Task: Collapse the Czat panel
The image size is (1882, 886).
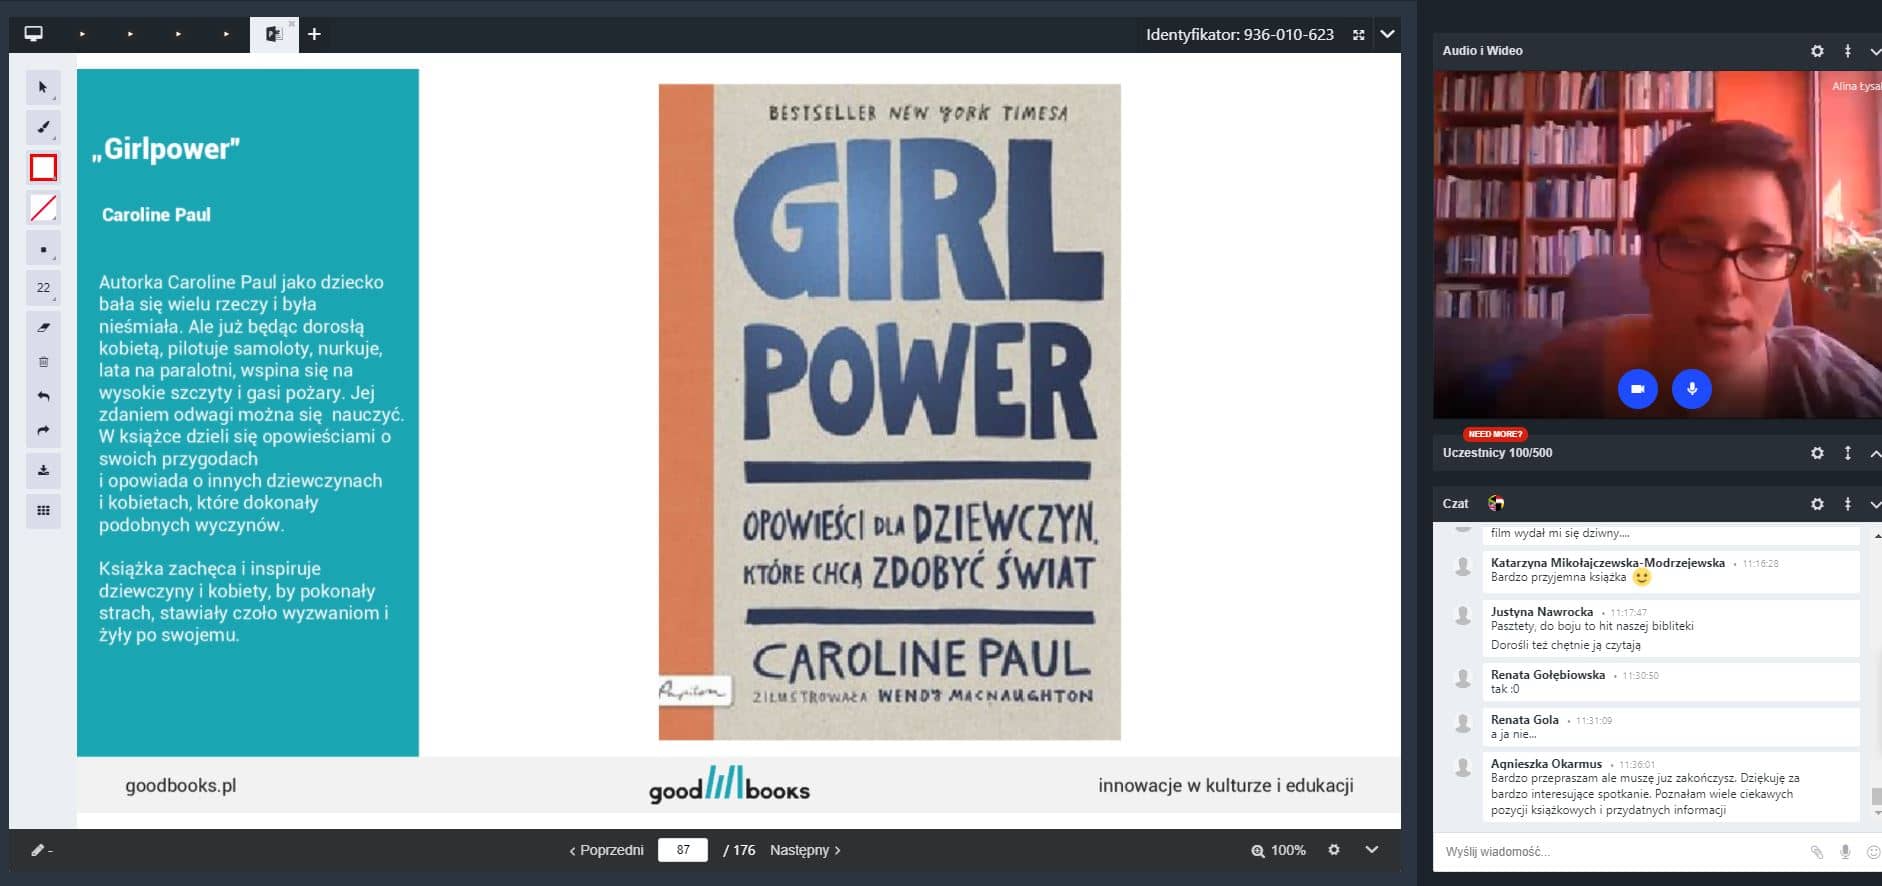Action: 1874,504
